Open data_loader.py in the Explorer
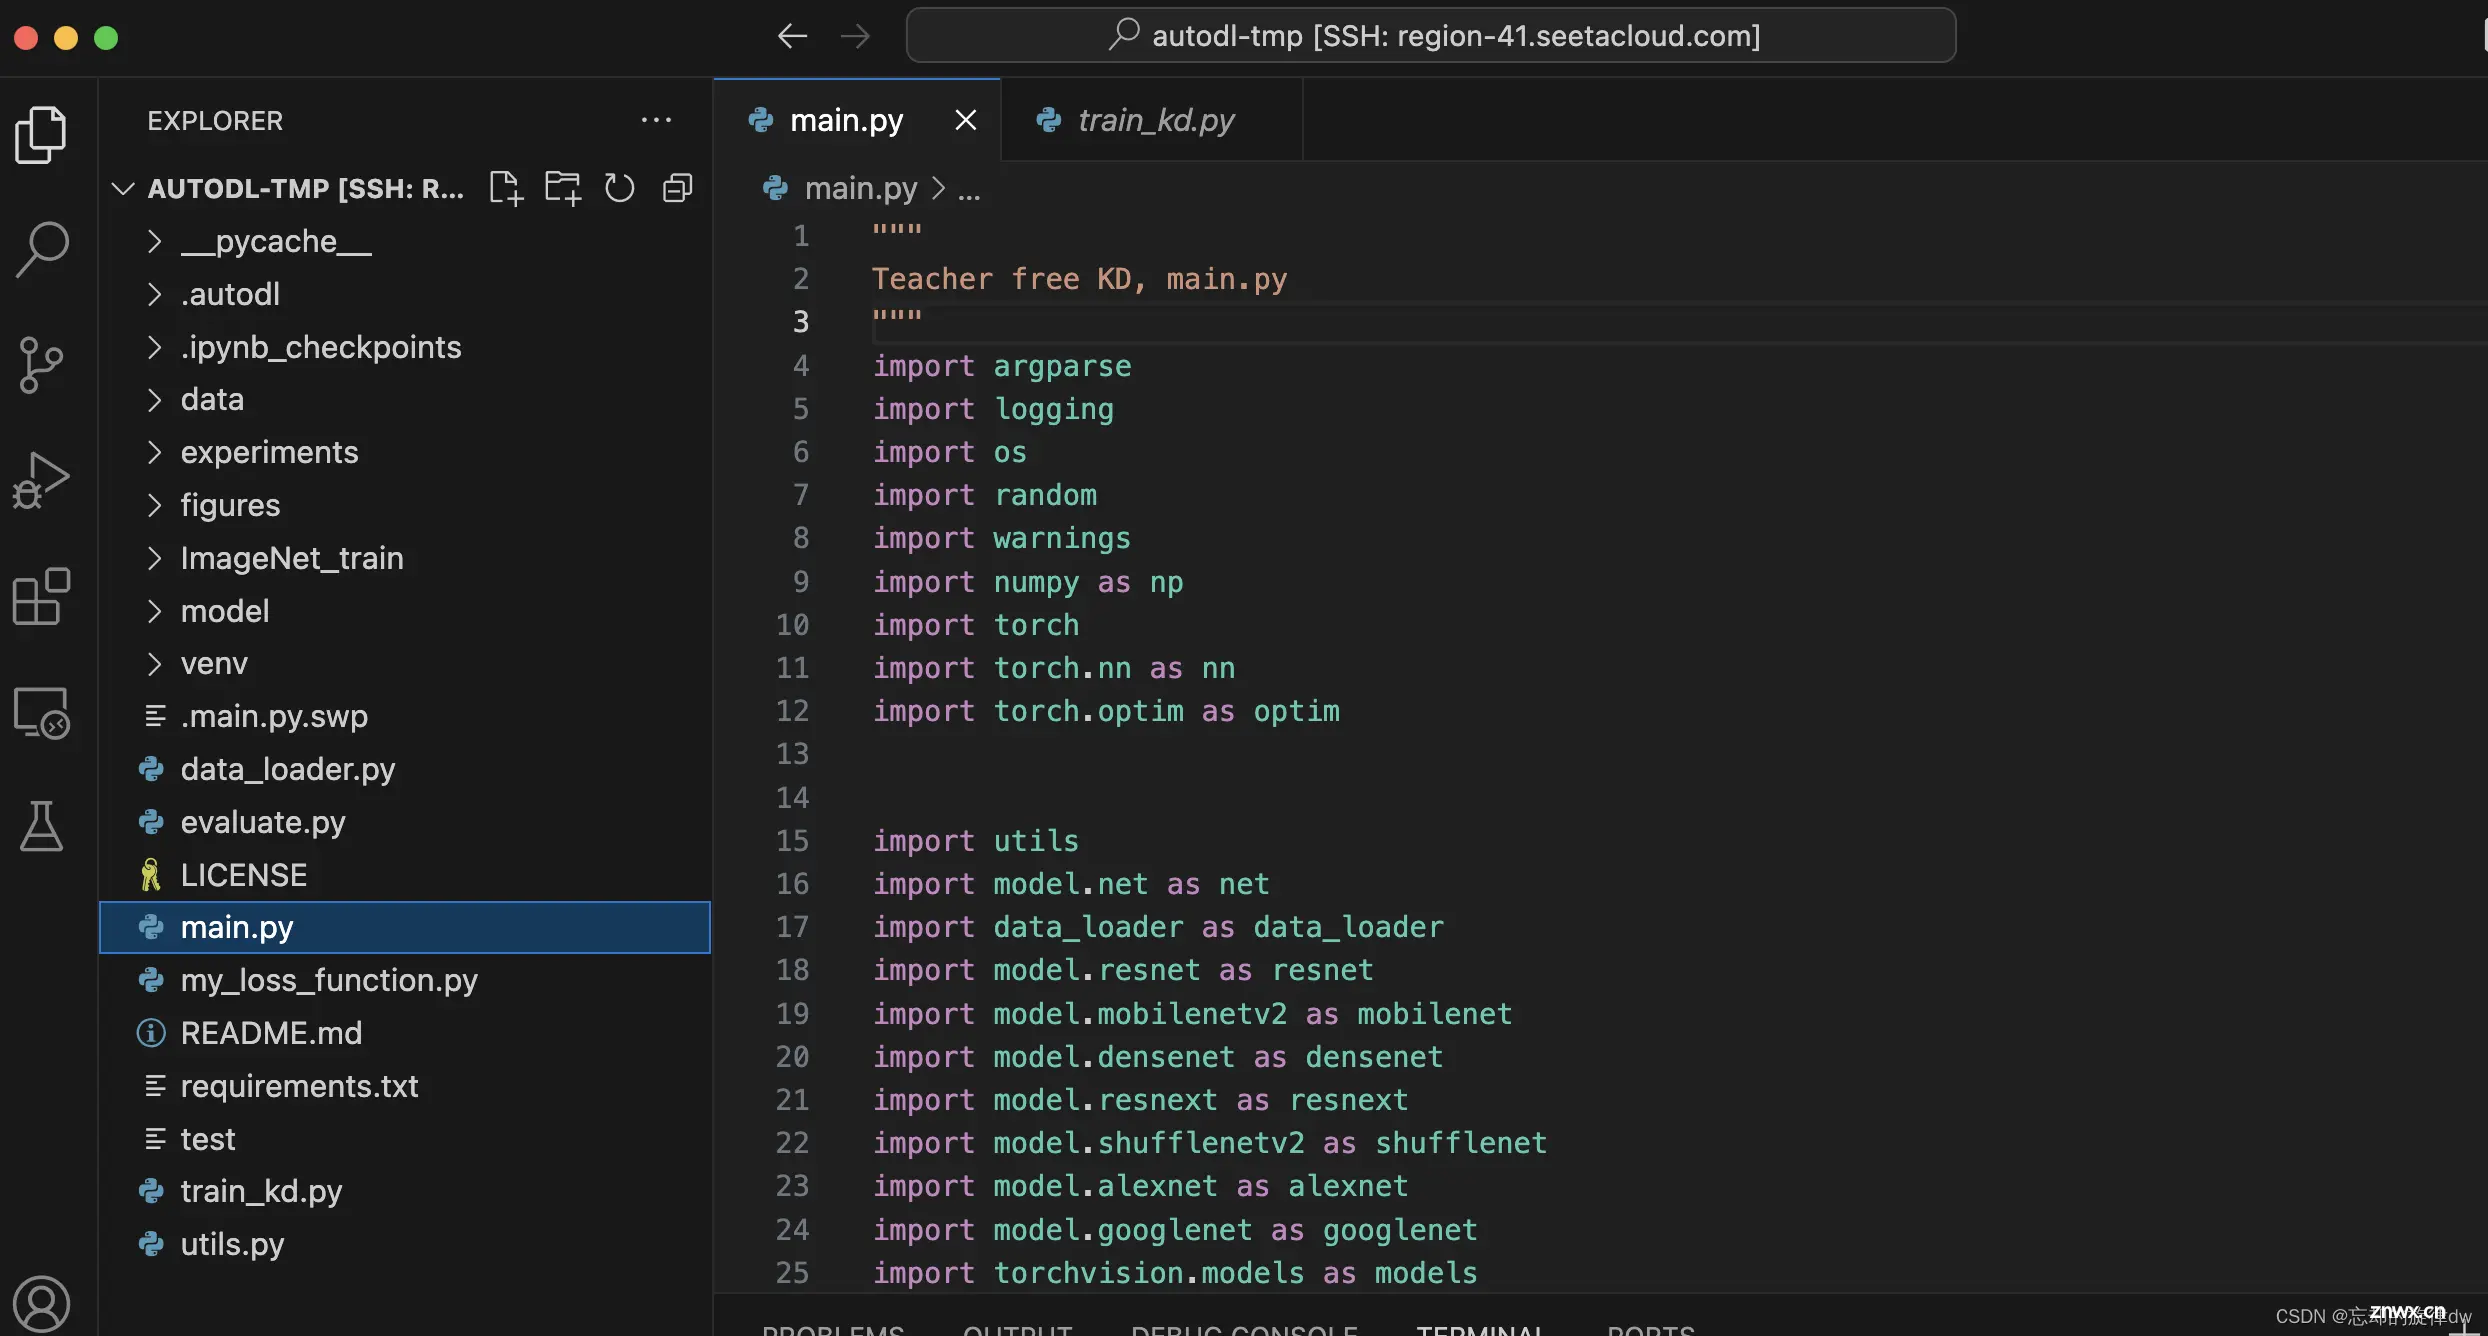The image size is (2488, 1336). click(405, 769)
